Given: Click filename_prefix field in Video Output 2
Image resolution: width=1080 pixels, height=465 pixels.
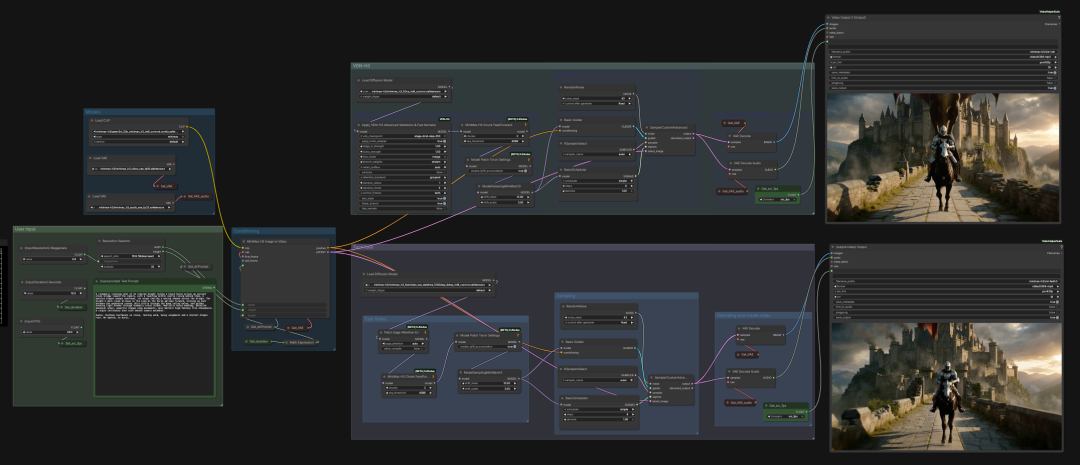Looking at the screenshot, I should [x=944, y=52].
